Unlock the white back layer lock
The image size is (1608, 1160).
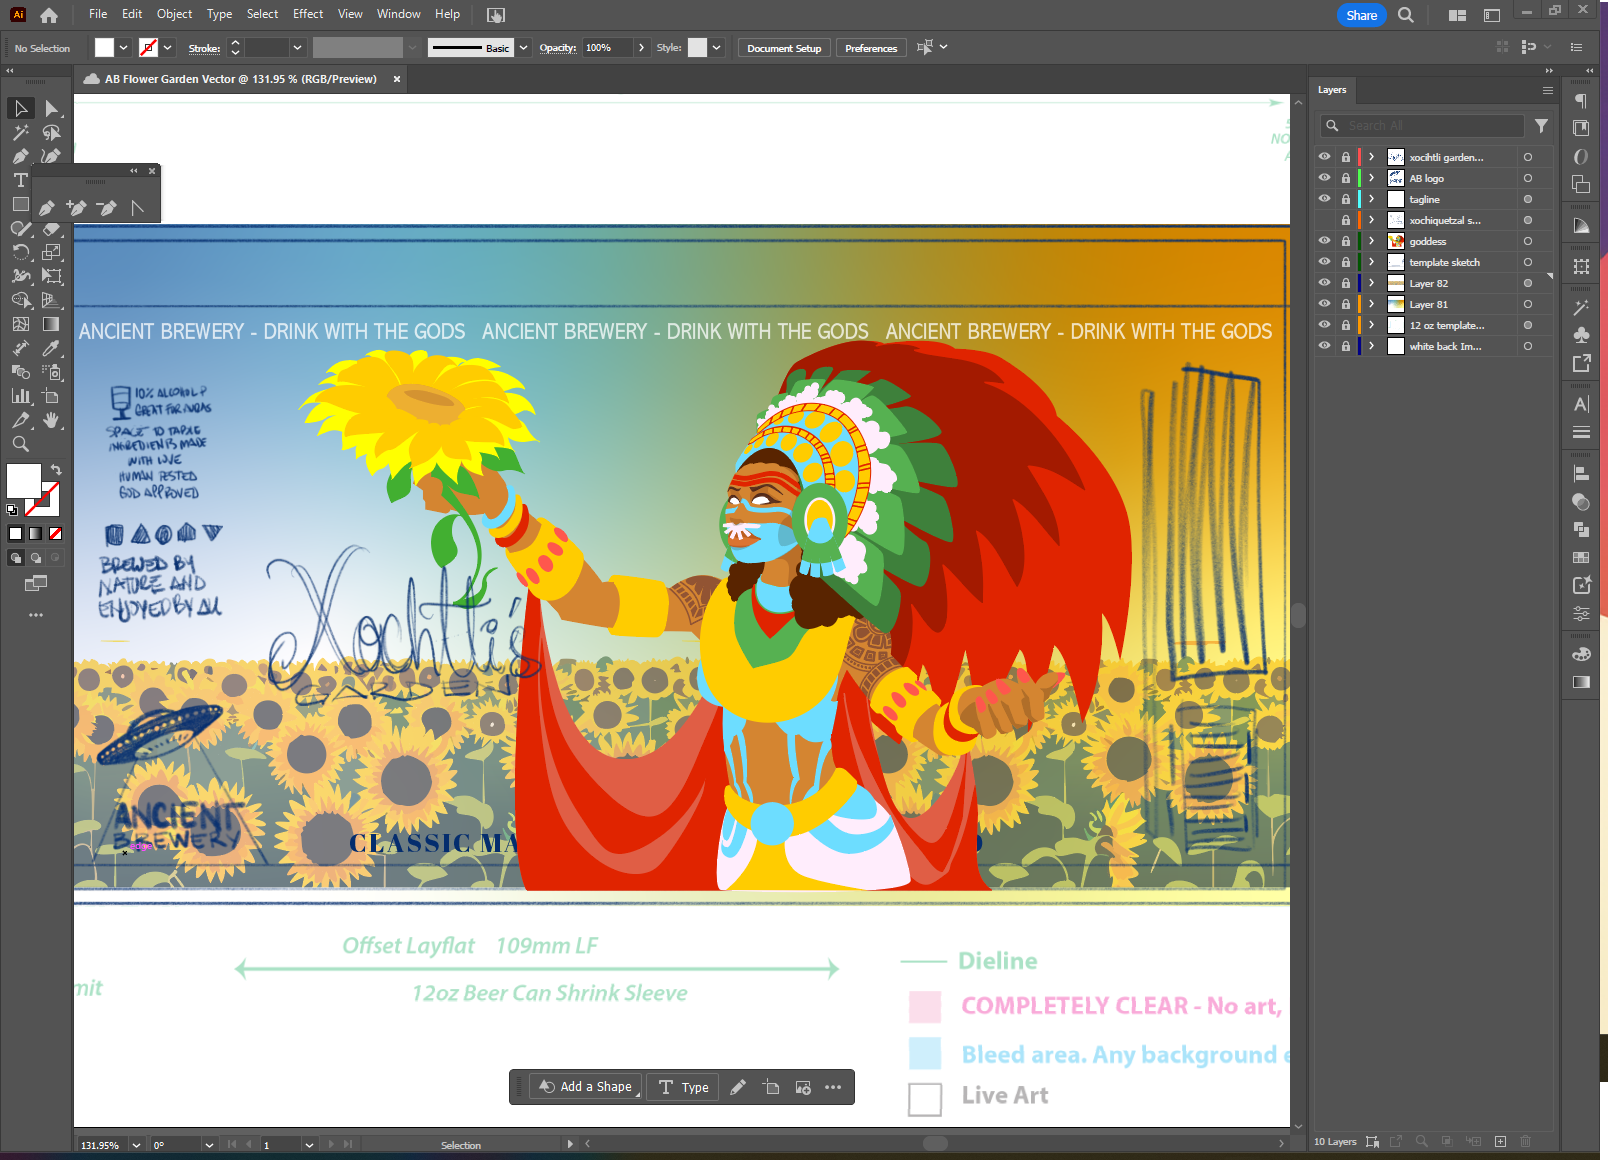1346,346
